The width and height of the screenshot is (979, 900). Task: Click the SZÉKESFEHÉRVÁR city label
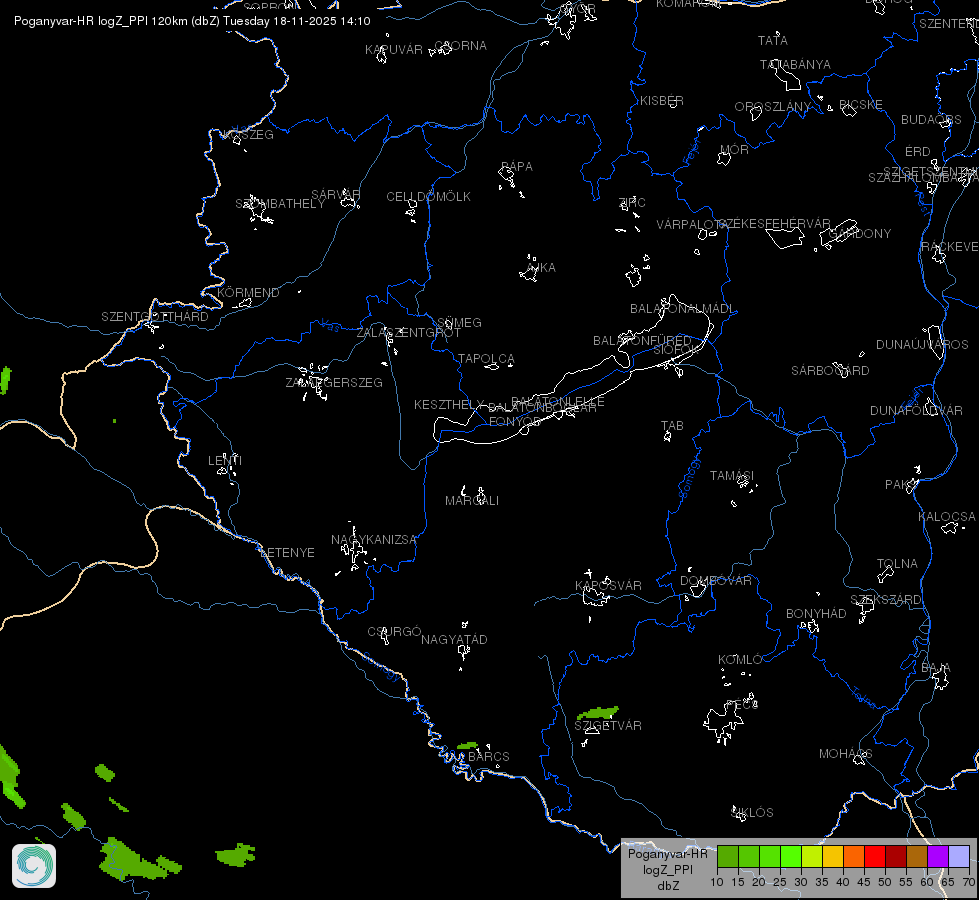click(x=774, y=224)
